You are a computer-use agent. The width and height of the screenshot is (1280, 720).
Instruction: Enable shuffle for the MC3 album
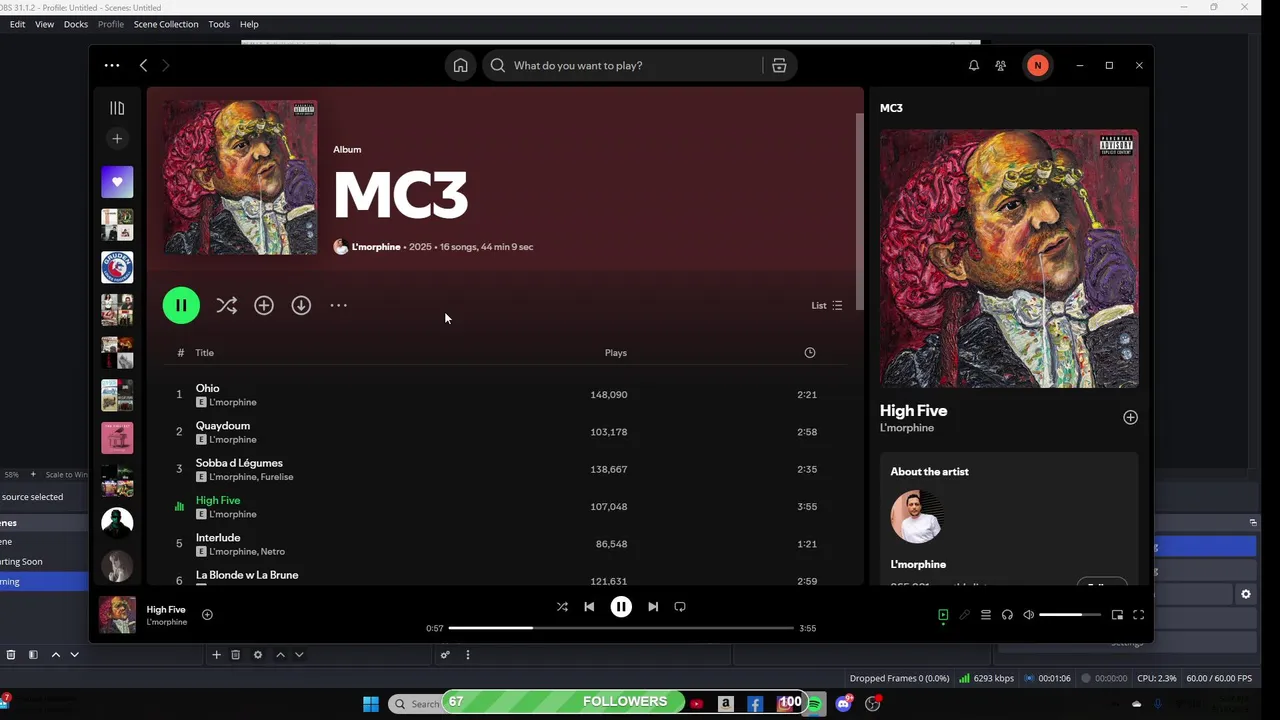(x=227, y=305)
